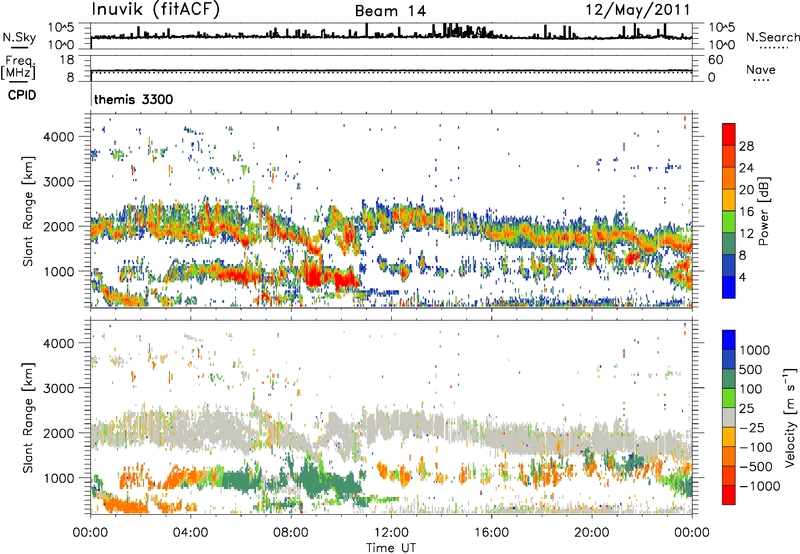Click the '60' Nave axis tick

716,60
